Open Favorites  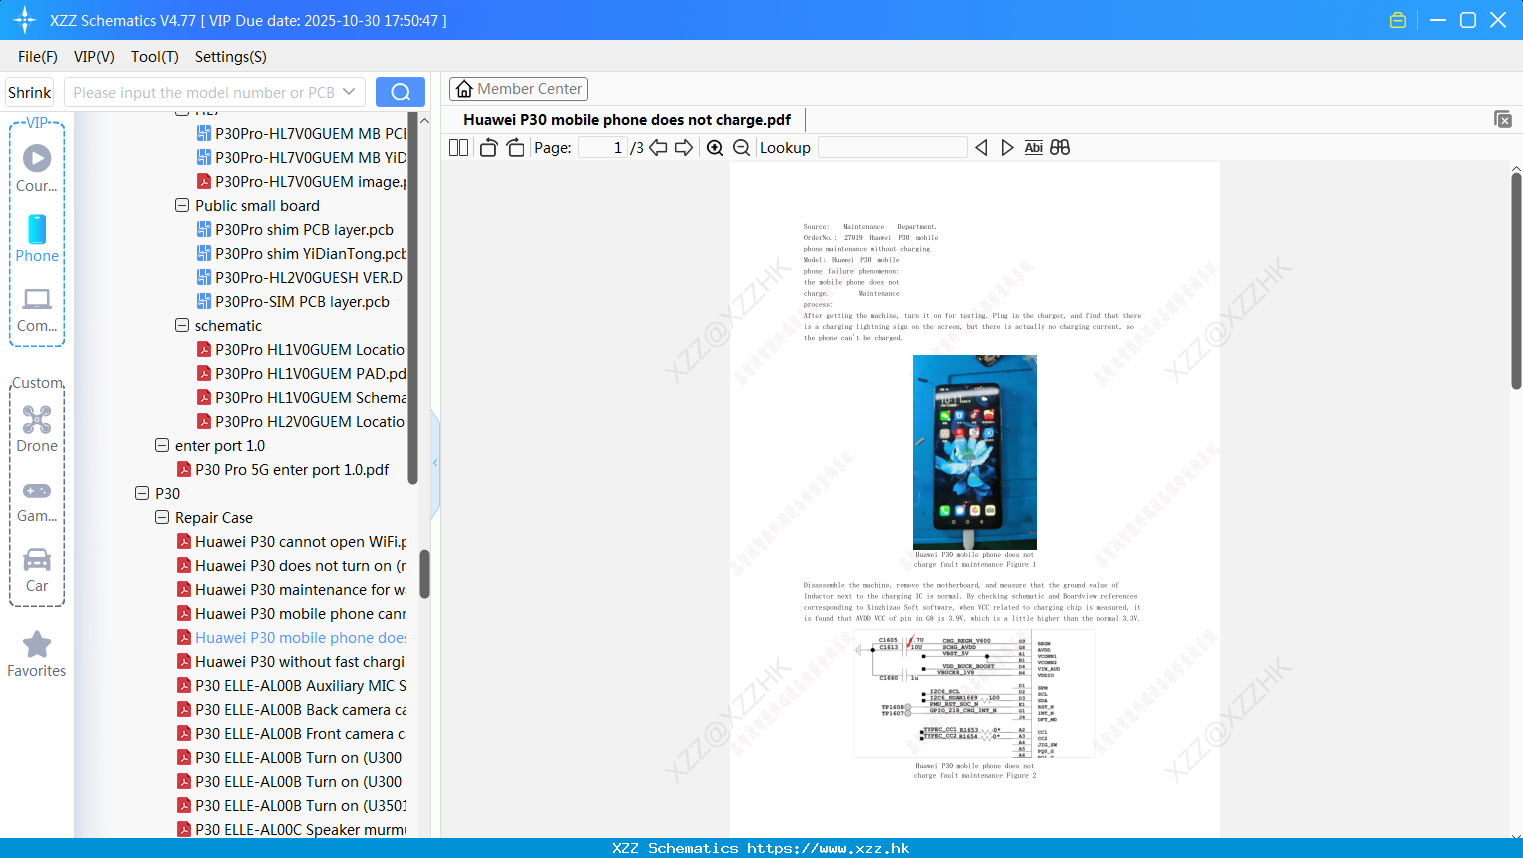coord(37,654)
